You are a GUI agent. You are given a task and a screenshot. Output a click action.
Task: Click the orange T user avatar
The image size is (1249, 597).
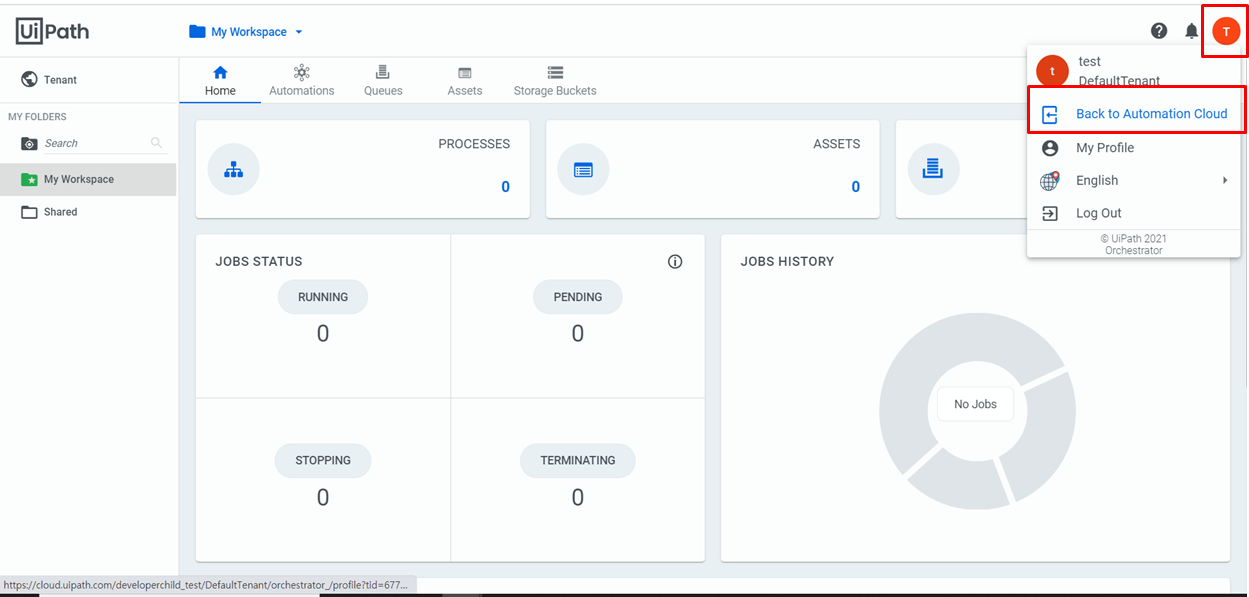click(x=1226, y=31)
